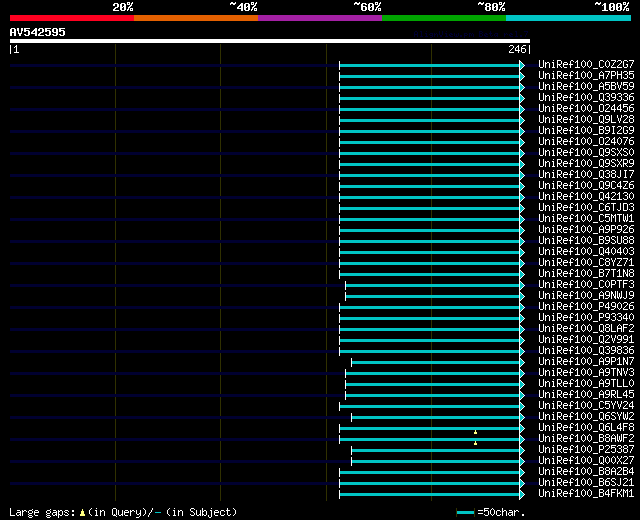The image size is (640, 520).
Task: Pick the UniRef100_A9NWJ9 label
Action: (x=586, y=296)
